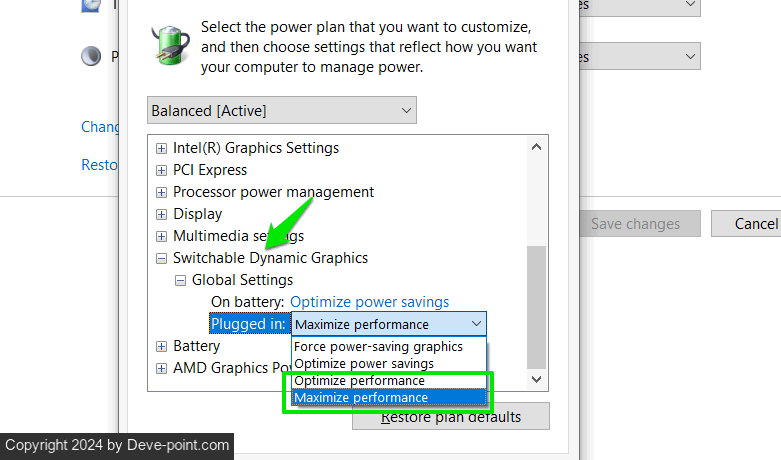Screen dimensions: 781x460
Task: Expand Processor power management settings
Action: (162, 192)
